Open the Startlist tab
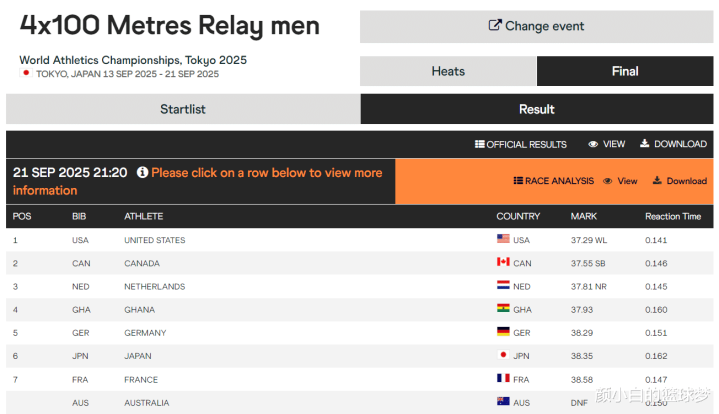 pyautogui.click(x=183, y=109)
